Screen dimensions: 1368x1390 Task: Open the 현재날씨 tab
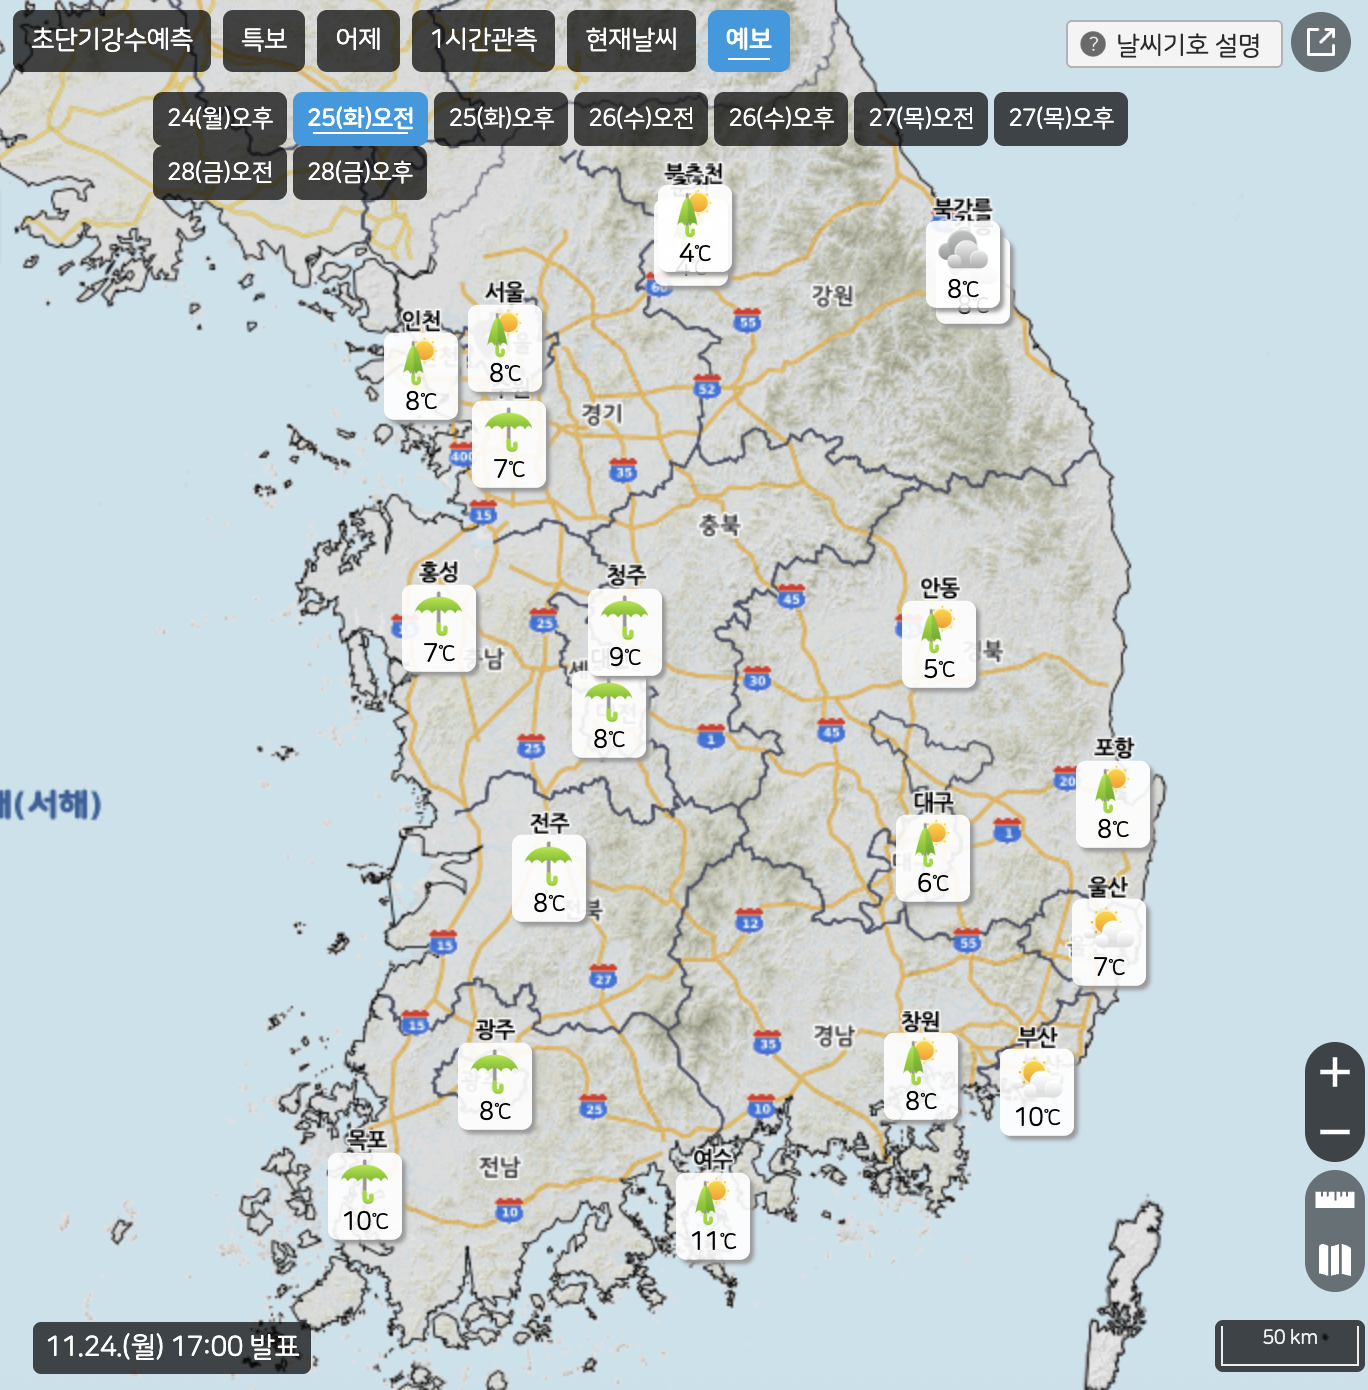[631, 40]
